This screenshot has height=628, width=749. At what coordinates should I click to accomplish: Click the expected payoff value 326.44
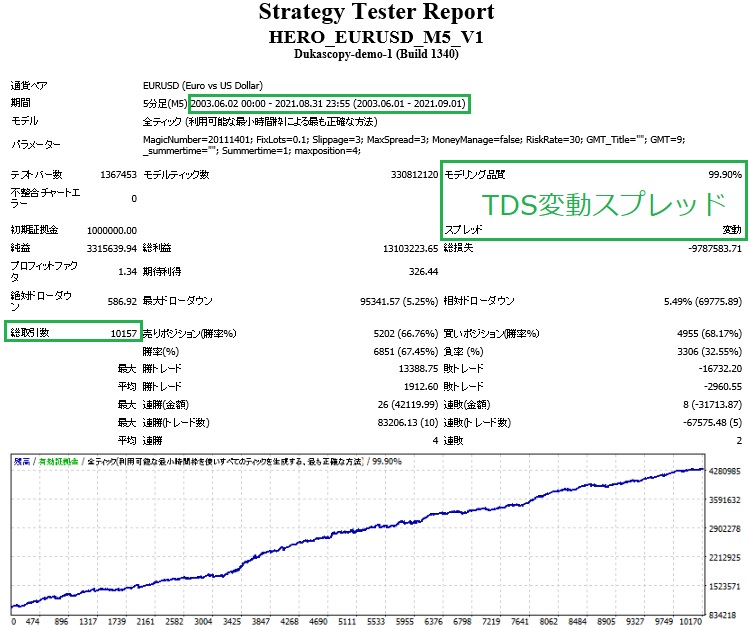(423, 272)
